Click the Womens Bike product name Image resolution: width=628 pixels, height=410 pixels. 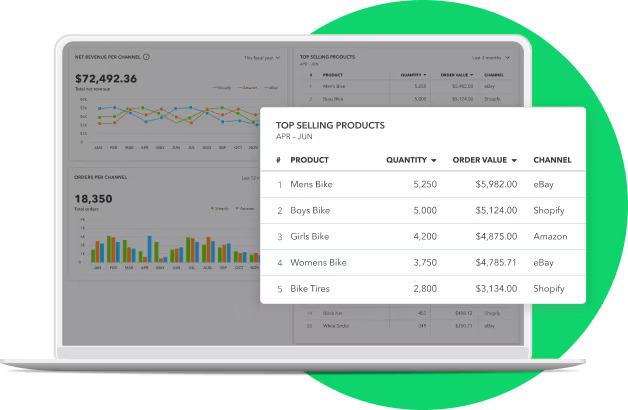pos(318,263)
